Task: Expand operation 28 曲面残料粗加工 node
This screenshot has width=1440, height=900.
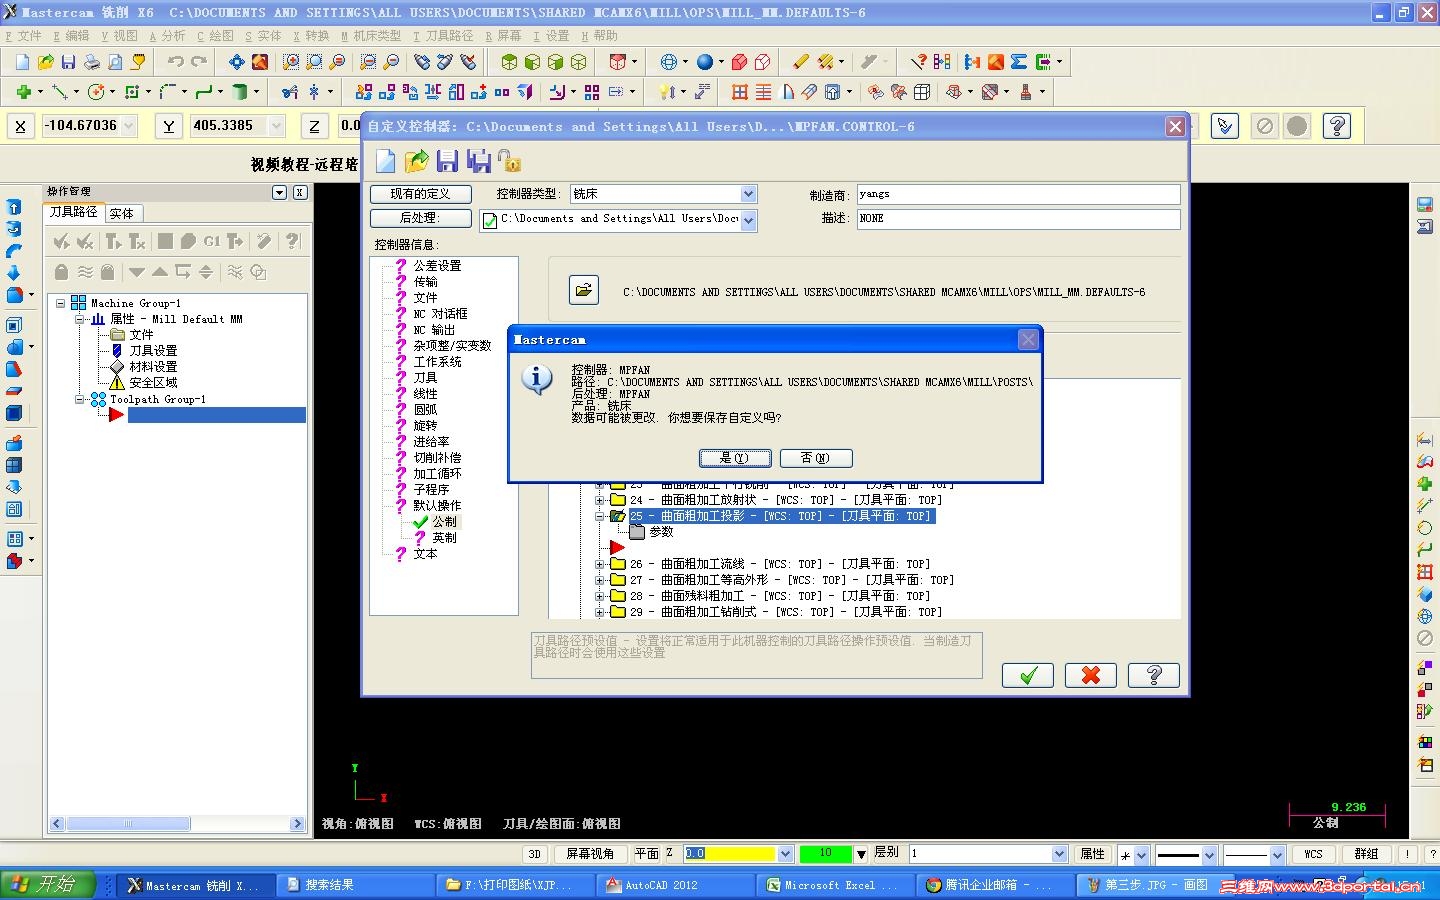Action: click(x=600, y=596)
